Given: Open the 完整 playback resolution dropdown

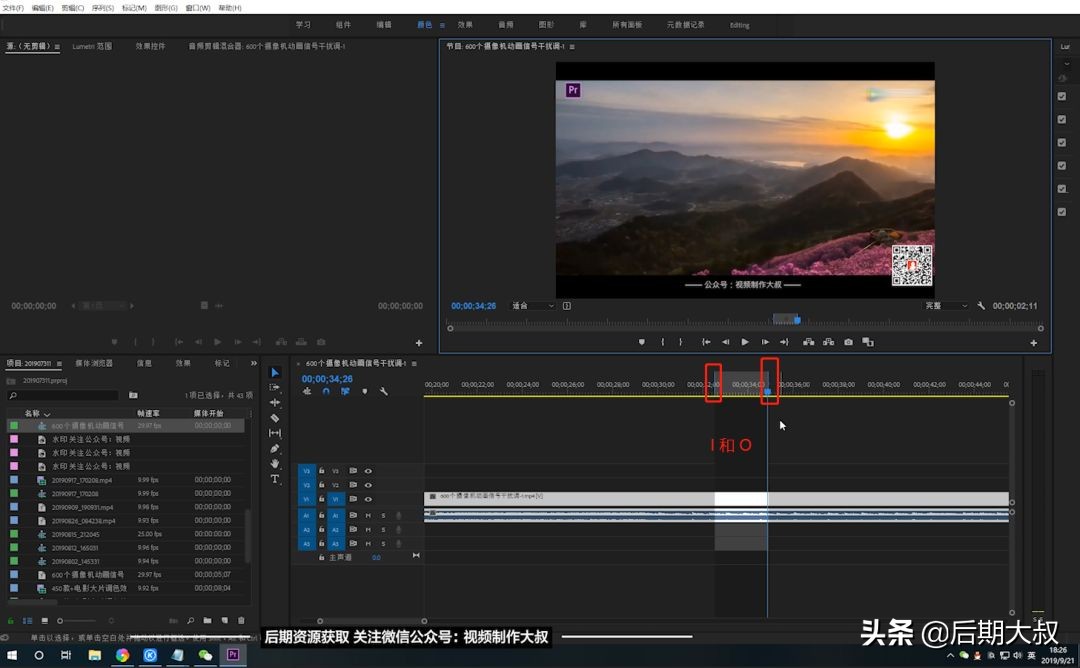Looking at the screenshot, I should (946, 306).
